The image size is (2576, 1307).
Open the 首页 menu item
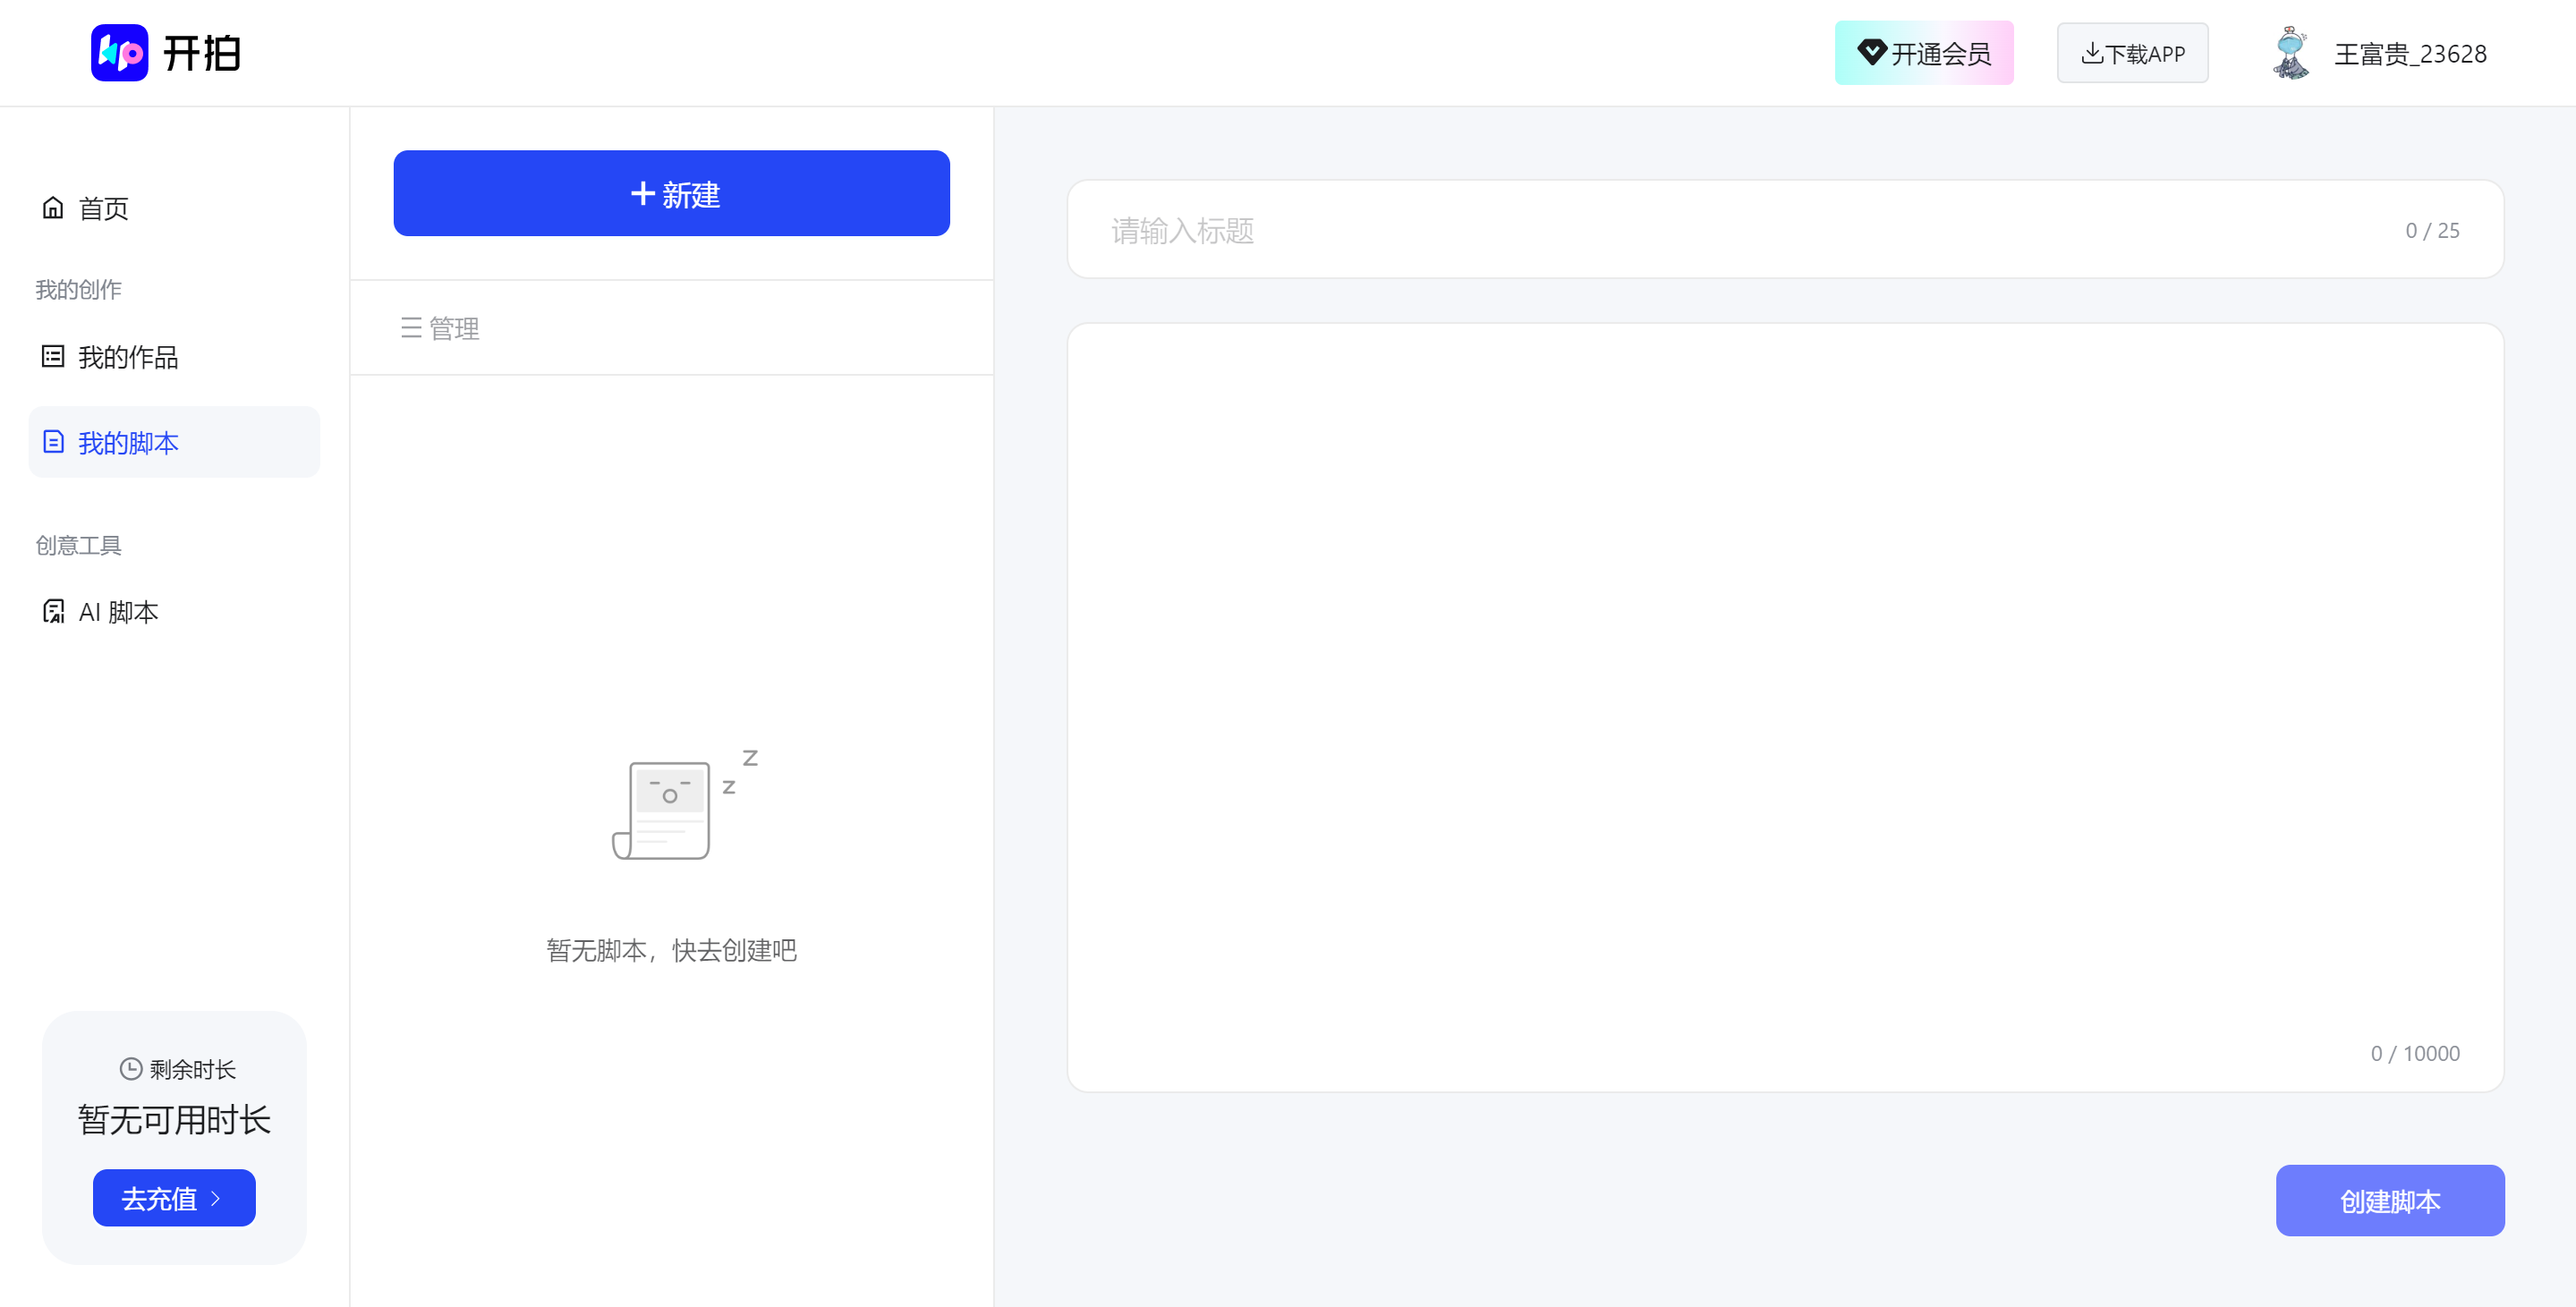pos(104,208)
